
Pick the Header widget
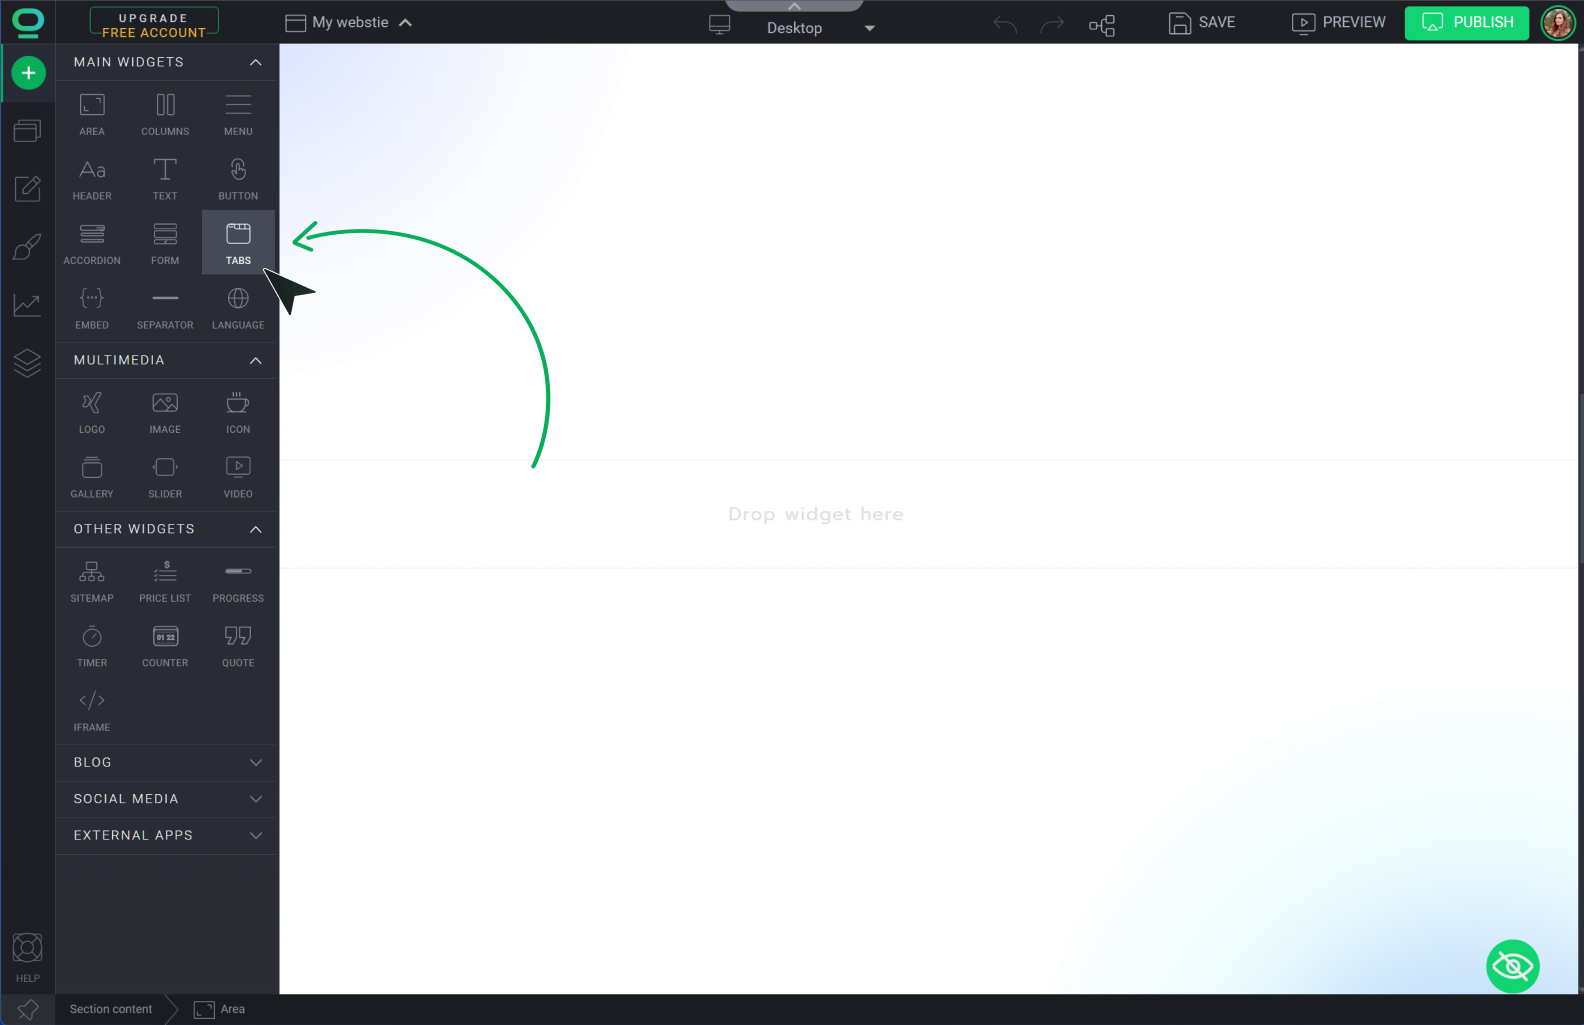tap(92, 179)
